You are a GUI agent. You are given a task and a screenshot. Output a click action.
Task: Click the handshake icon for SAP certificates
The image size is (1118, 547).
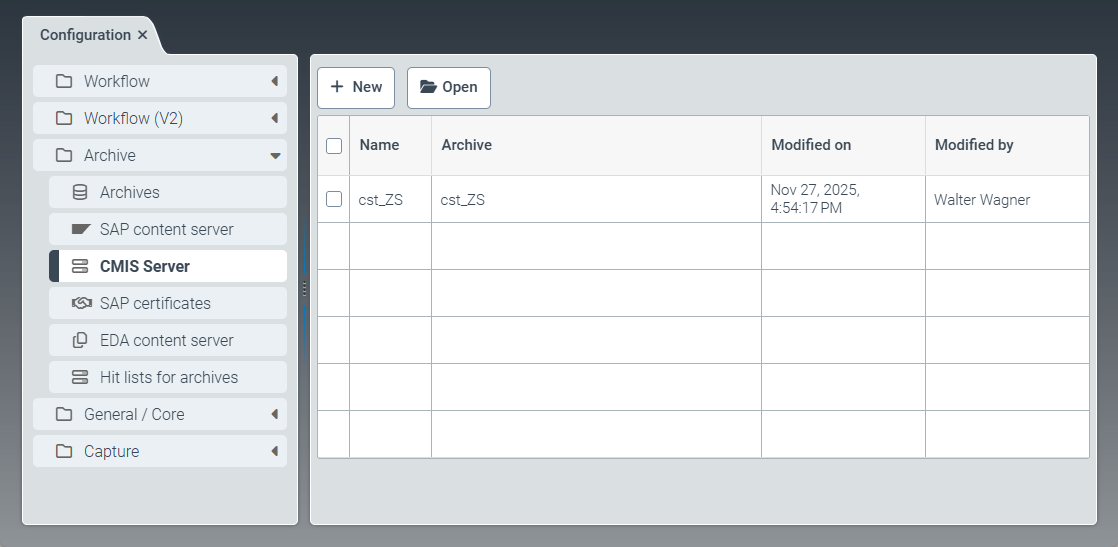(80, 303)
